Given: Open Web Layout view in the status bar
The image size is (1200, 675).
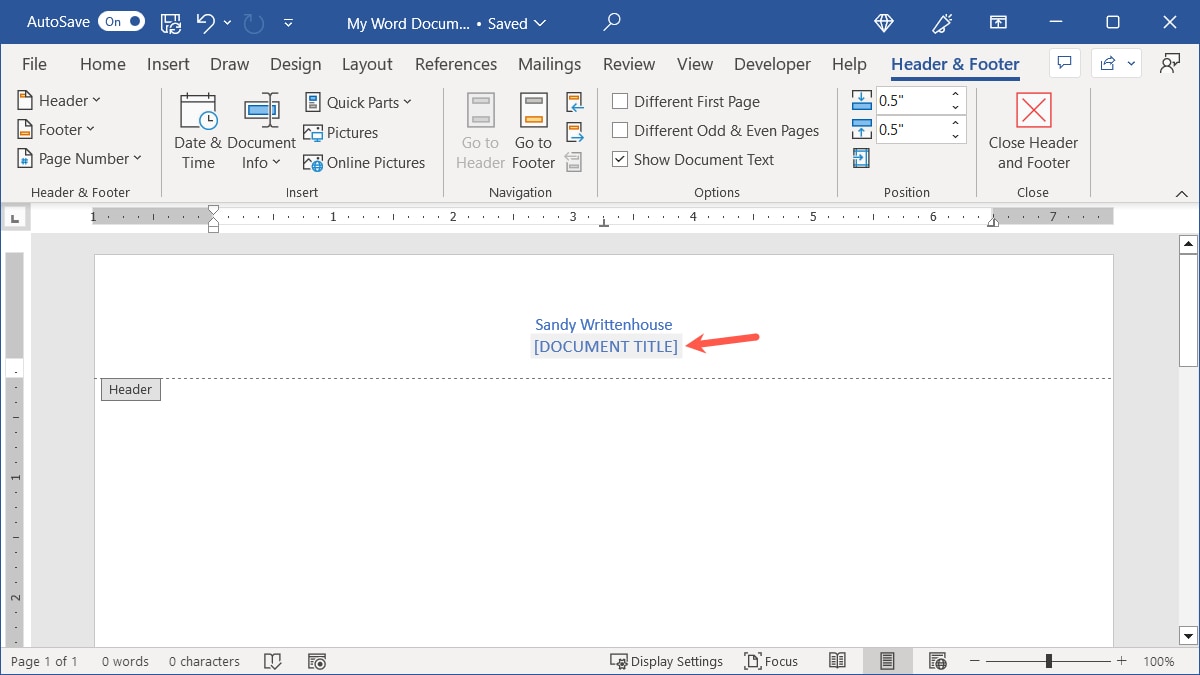Looking at the screenshot, I should pos(937,661).
